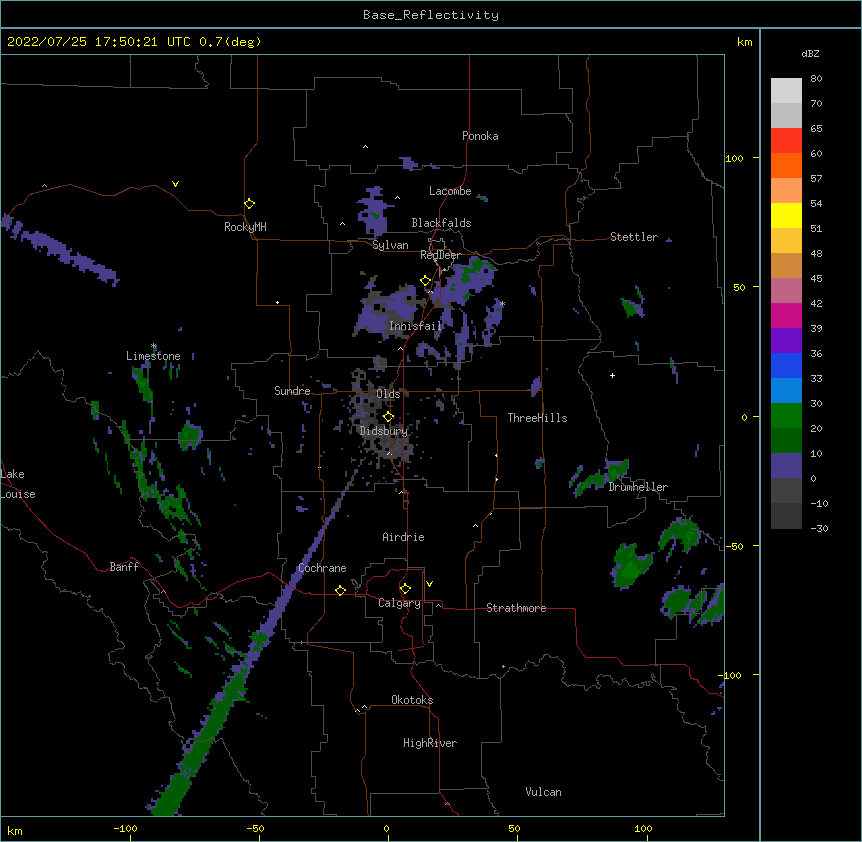Click the 80 value in dBZ legend
Screen dimensions: 862x842
[x=816, y=79]
